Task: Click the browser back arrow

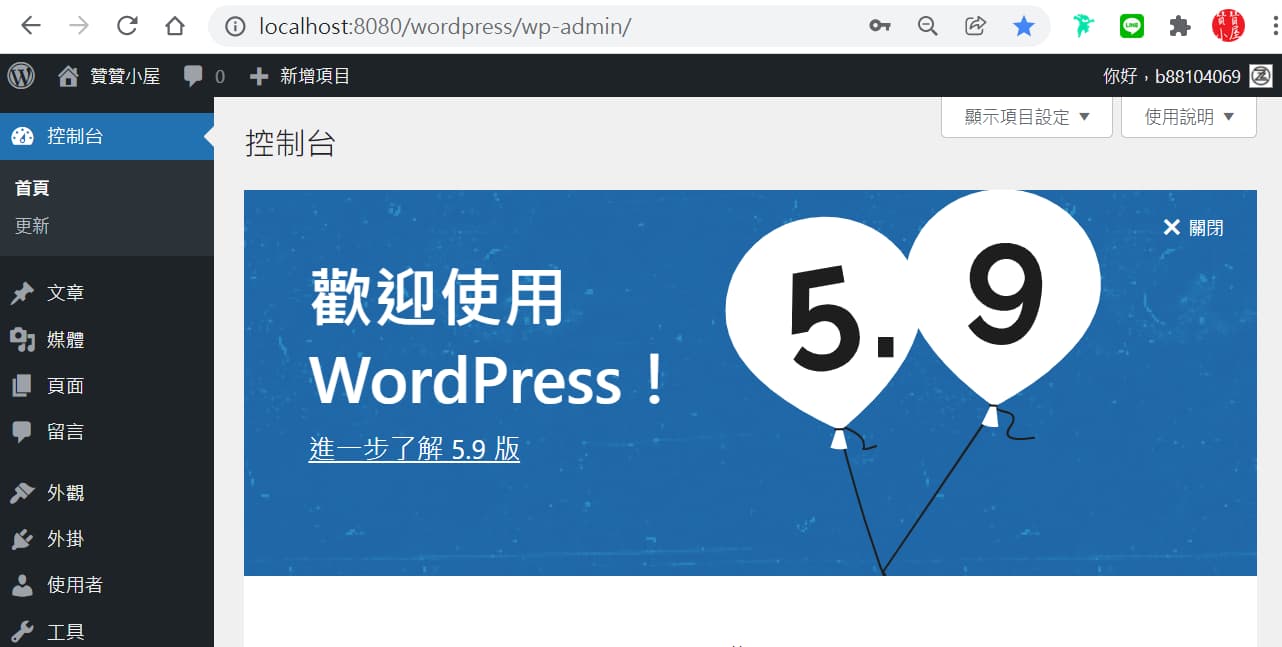Action: point(31,26)
